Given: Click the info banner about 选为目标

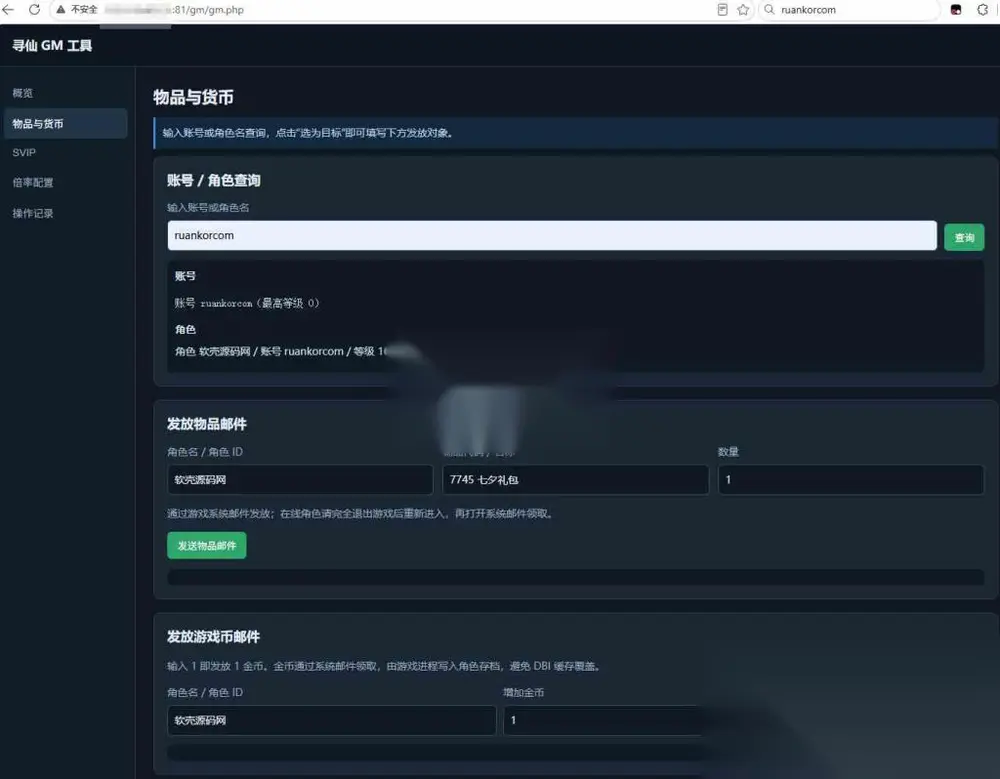Looking at the screenshot, I should (576, 133).
